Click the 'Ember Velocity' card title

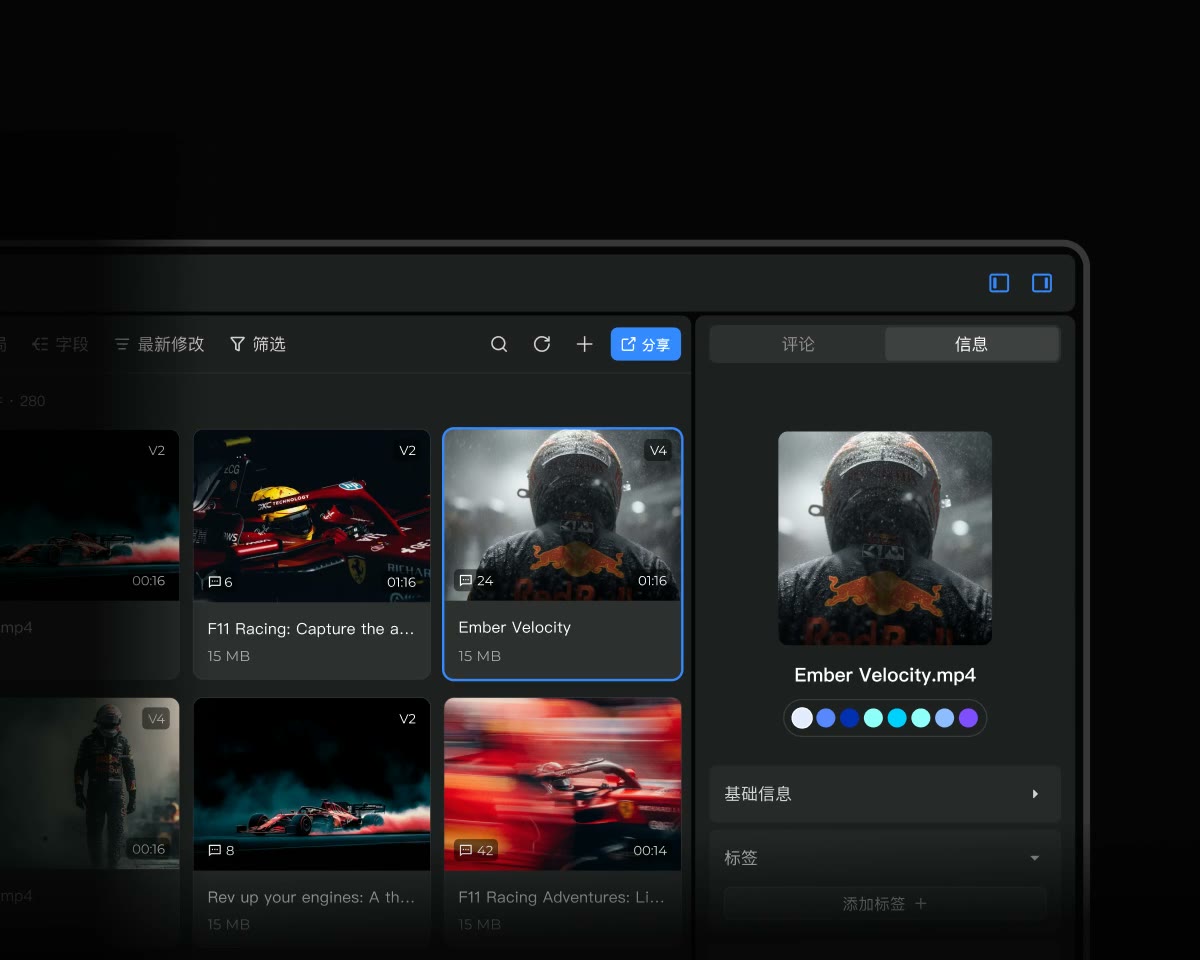(x=514, y=627)
